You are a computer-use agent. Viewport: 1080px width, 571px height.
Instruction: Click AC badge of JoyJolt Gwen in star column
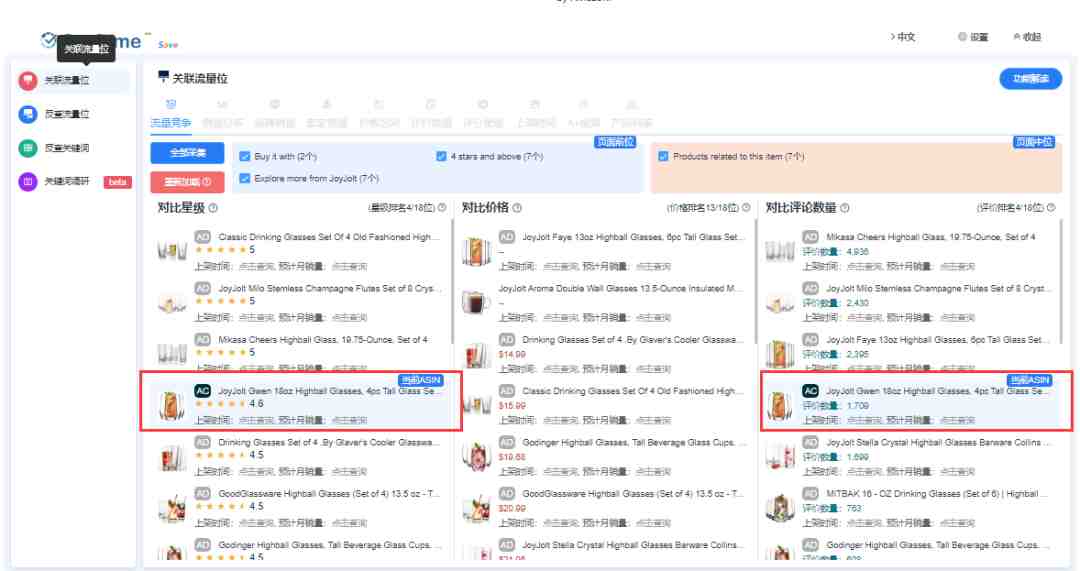pyautogui.click(x=202, y=391)
